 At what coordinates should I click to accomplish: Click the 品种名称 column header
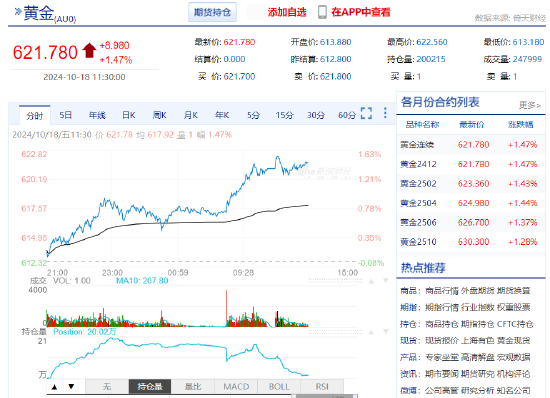[422, 124]
